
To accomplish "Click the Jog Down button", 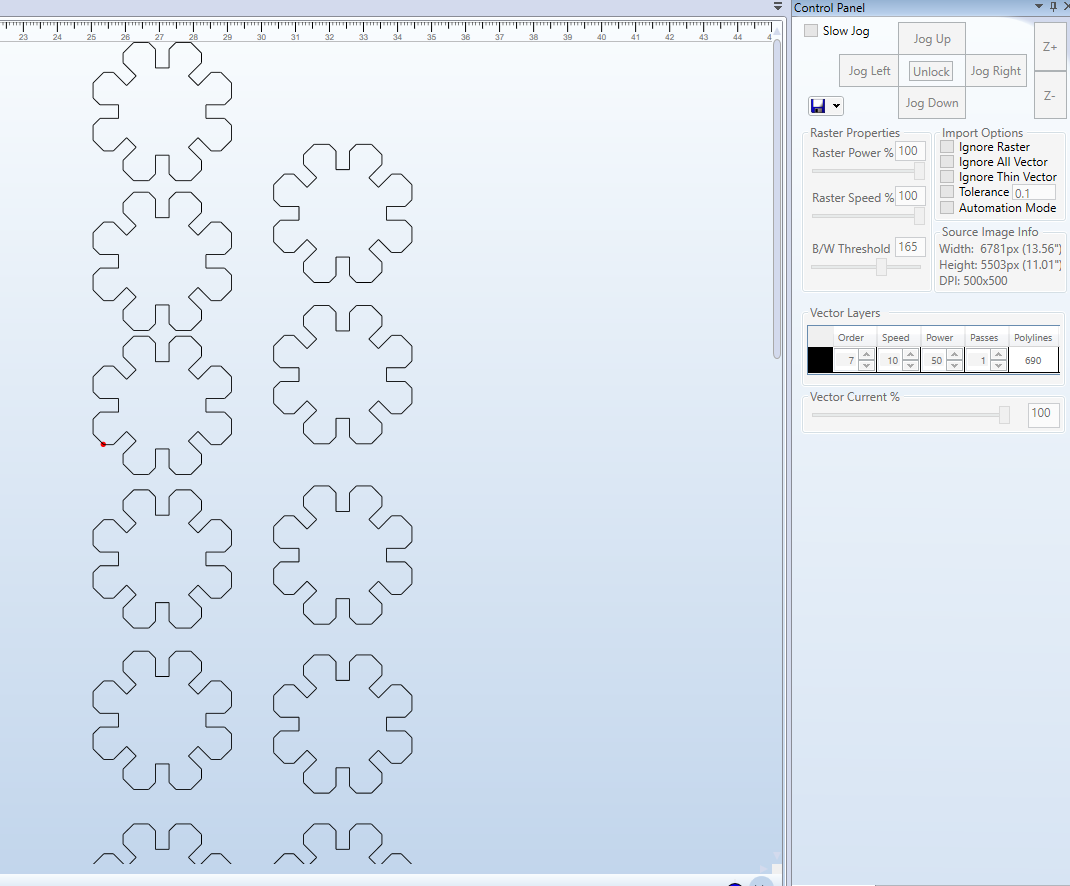I will (x=931, y=103).
